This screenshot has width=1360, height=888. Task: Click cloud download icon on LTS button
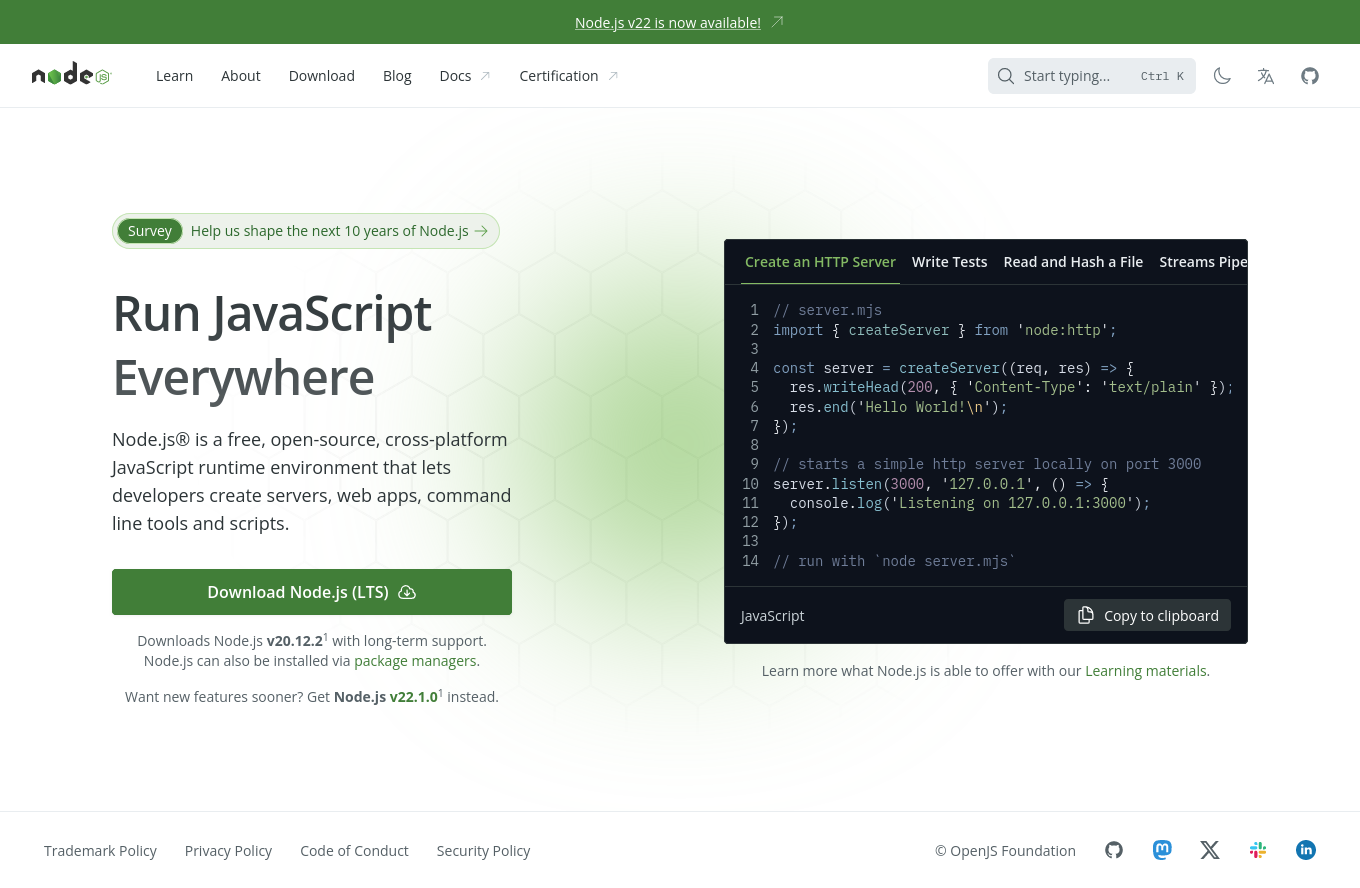click(x=407, y=592)
